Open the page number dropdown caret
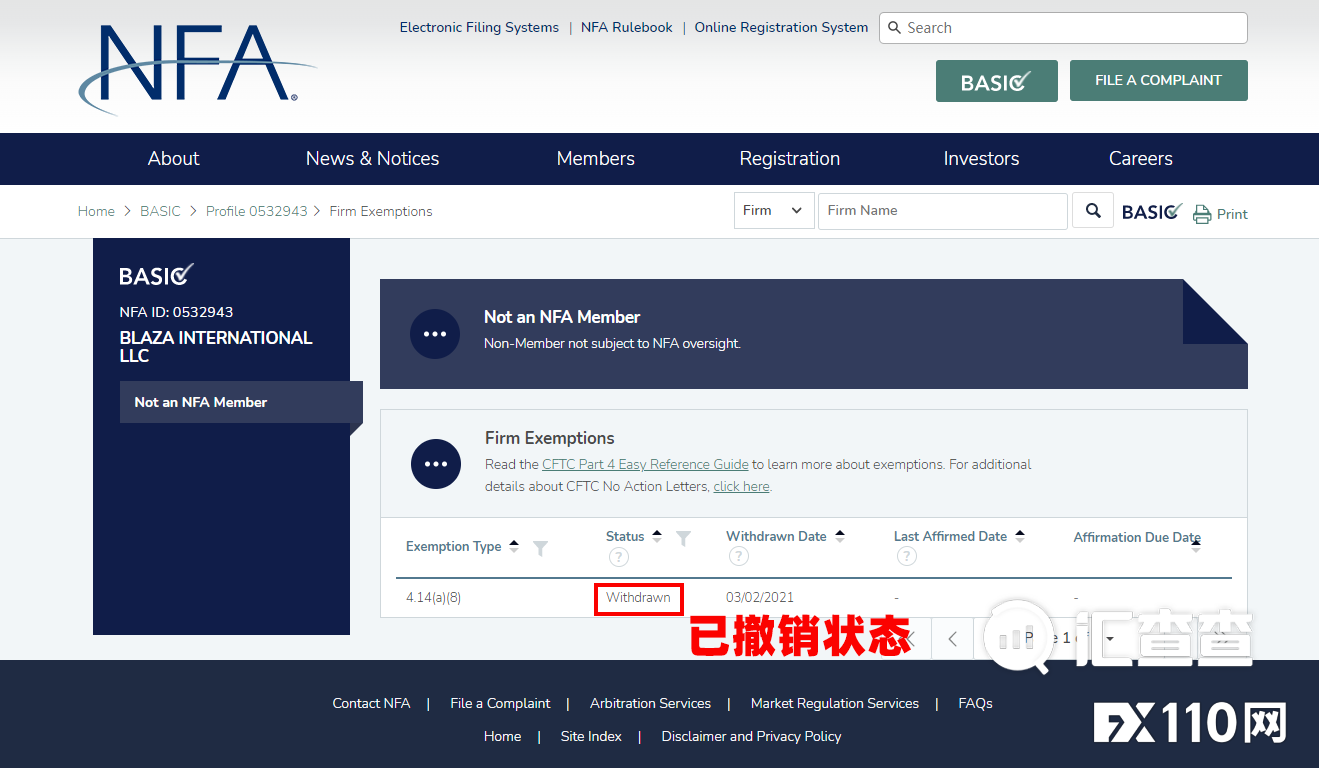Image resolution: width=1319 pixels, height=768 pixels. pyautogui.click(x=1110, y=639)
